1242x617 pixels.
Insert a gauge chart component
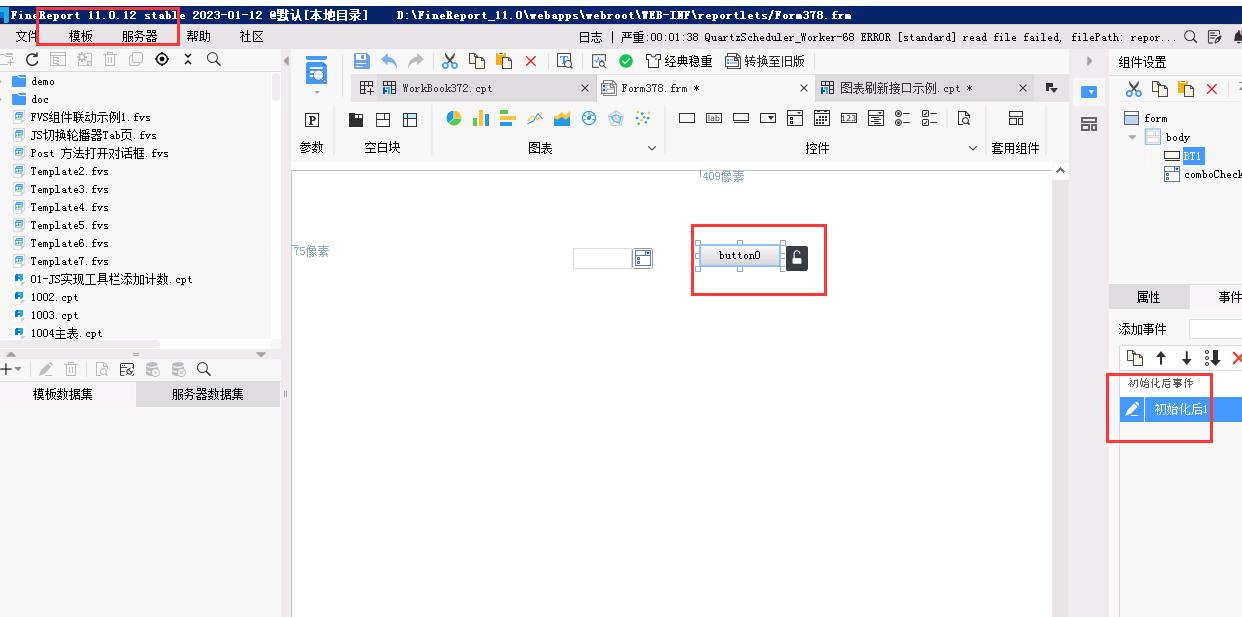point(589,119)
